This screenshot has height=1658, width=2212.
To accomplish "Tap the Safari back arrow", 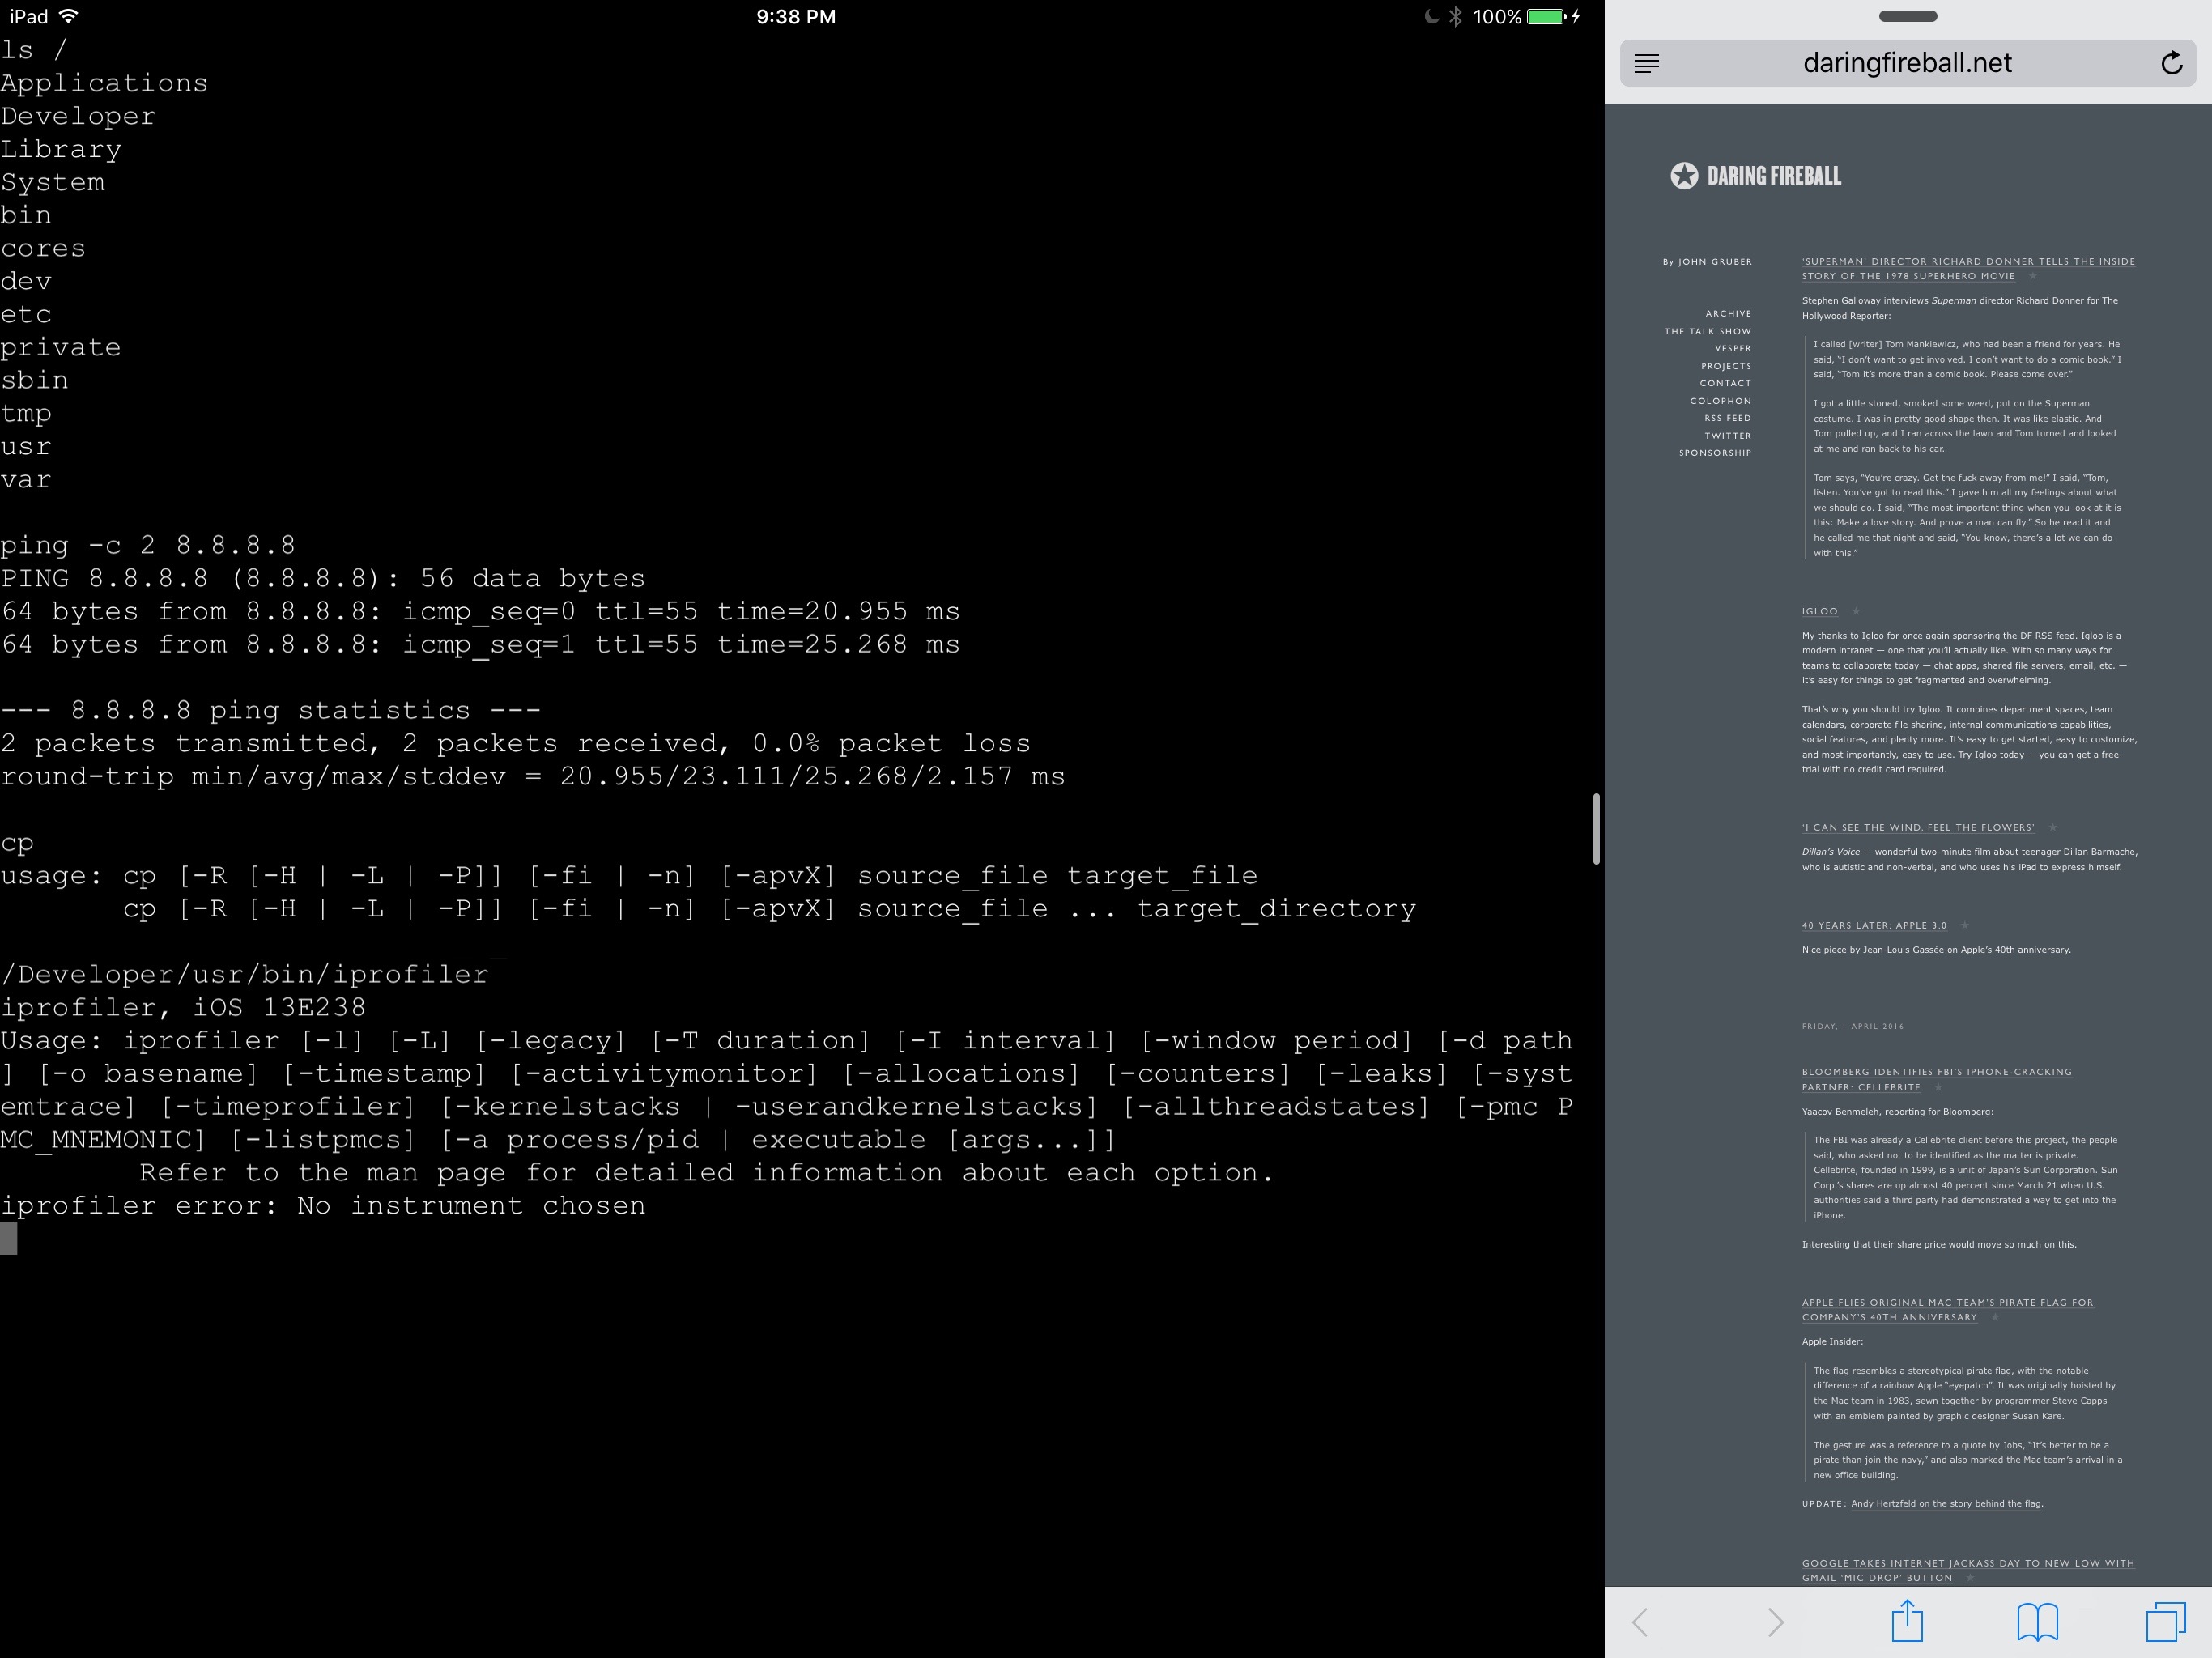I will 1640,1622.
